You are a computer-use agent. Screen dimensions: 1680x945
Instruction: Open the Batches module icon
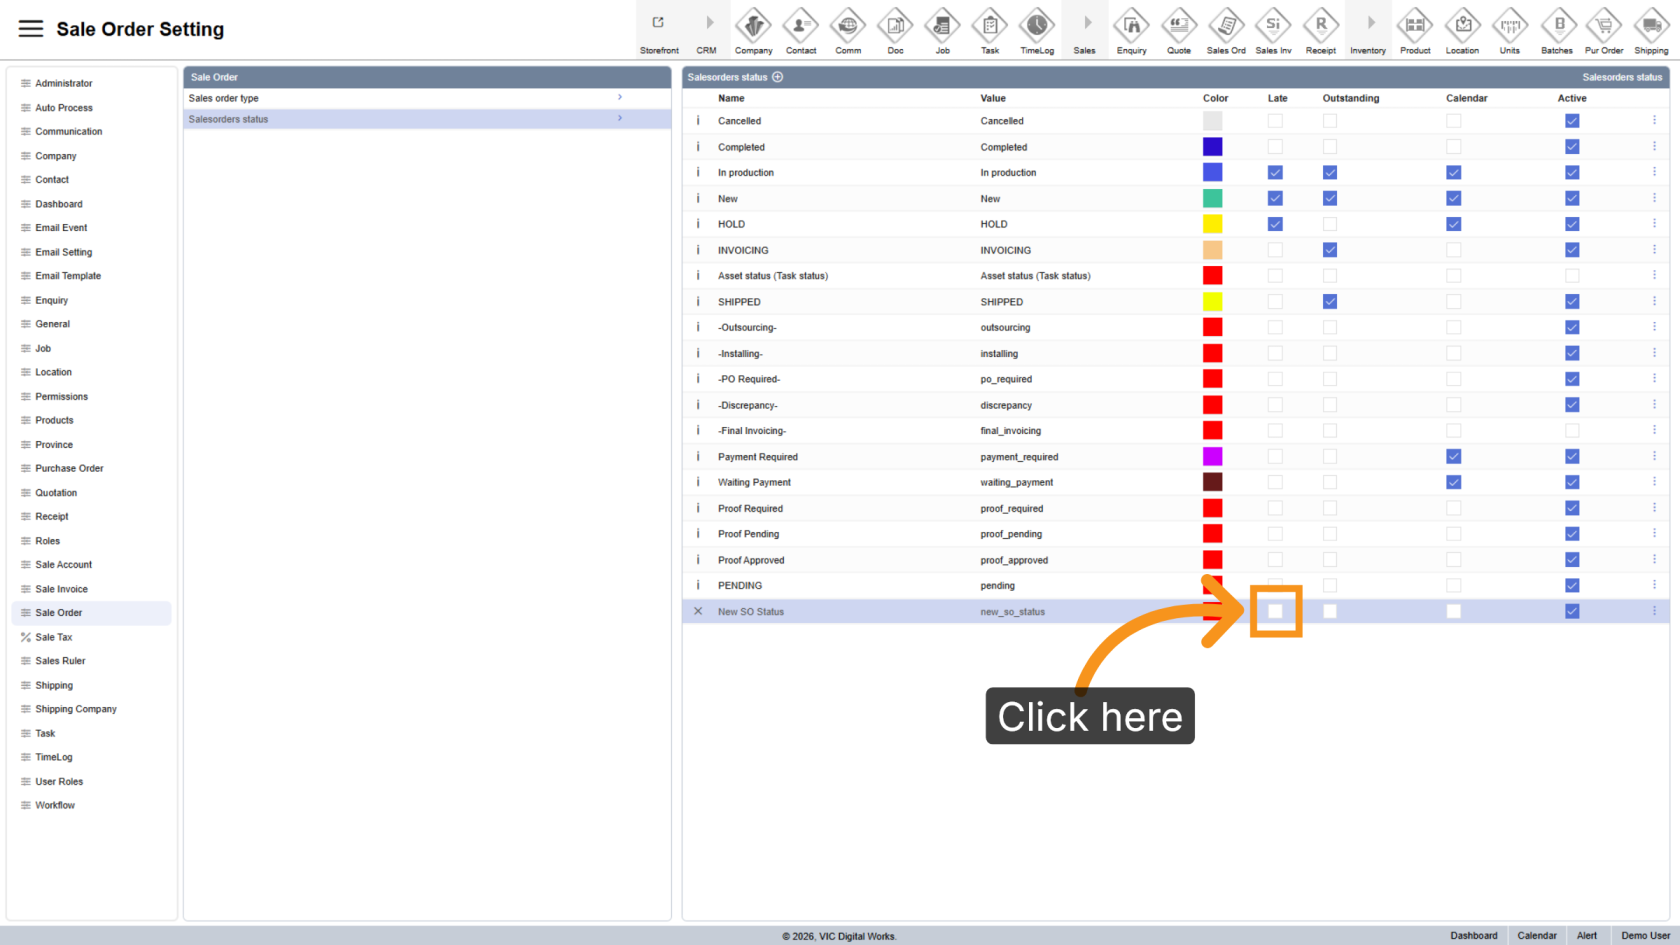point(1557,25)
